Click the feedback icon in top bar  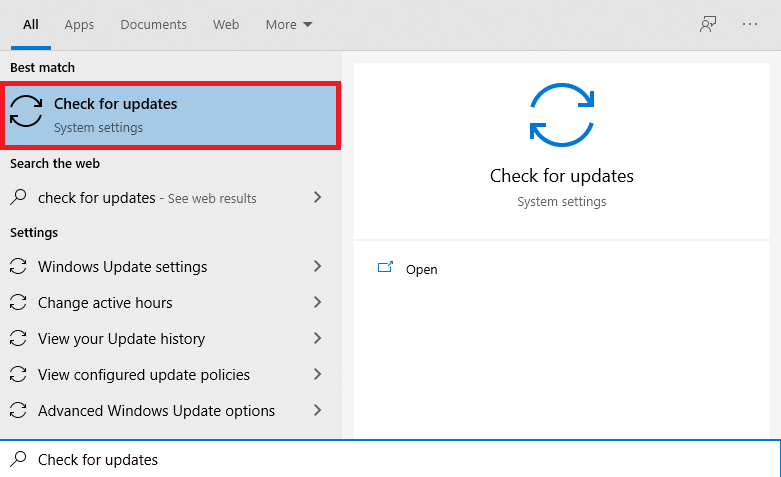coord(708,25)
